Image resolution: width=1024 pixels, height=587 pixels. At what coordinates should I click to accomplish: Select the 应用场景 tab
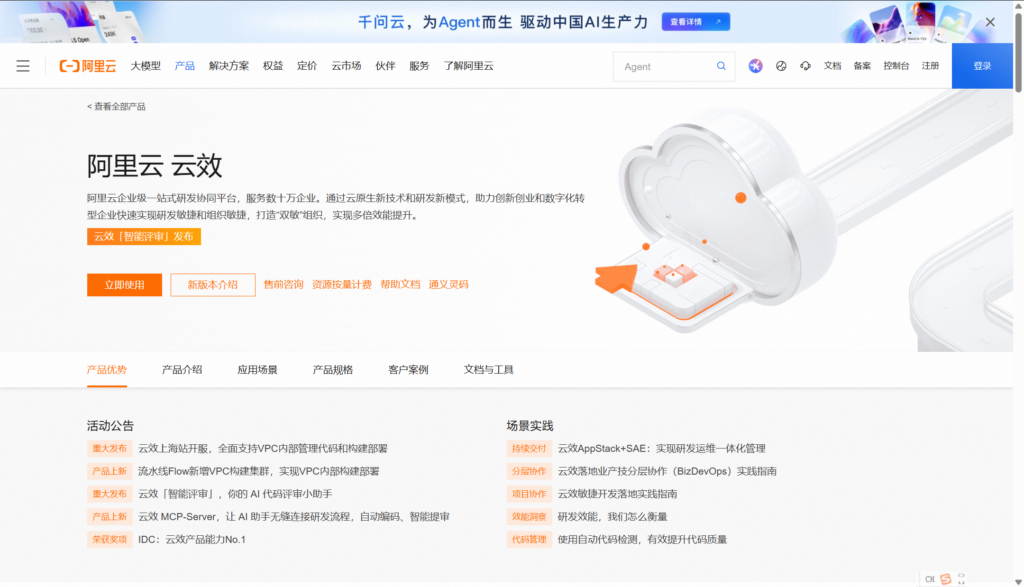pos(257,370)
